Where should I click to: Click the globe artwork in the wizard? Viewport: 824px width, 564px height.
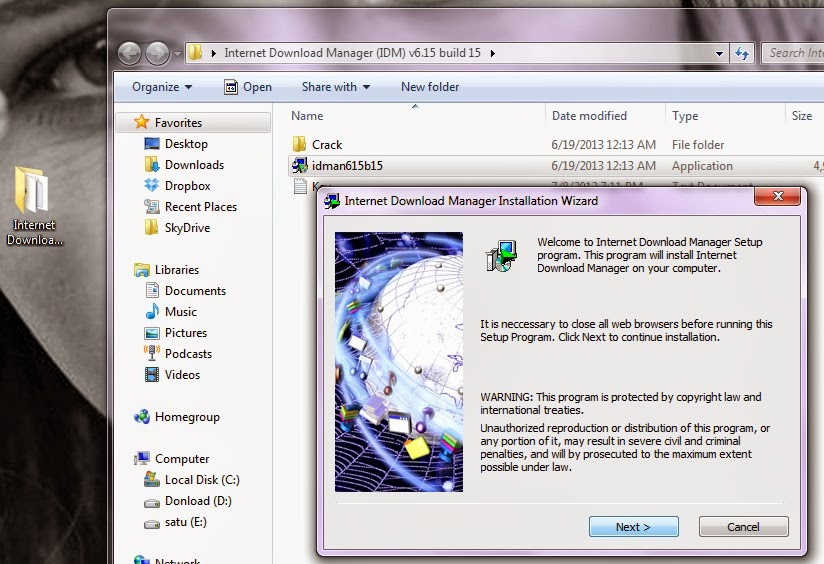coord(399,362)
